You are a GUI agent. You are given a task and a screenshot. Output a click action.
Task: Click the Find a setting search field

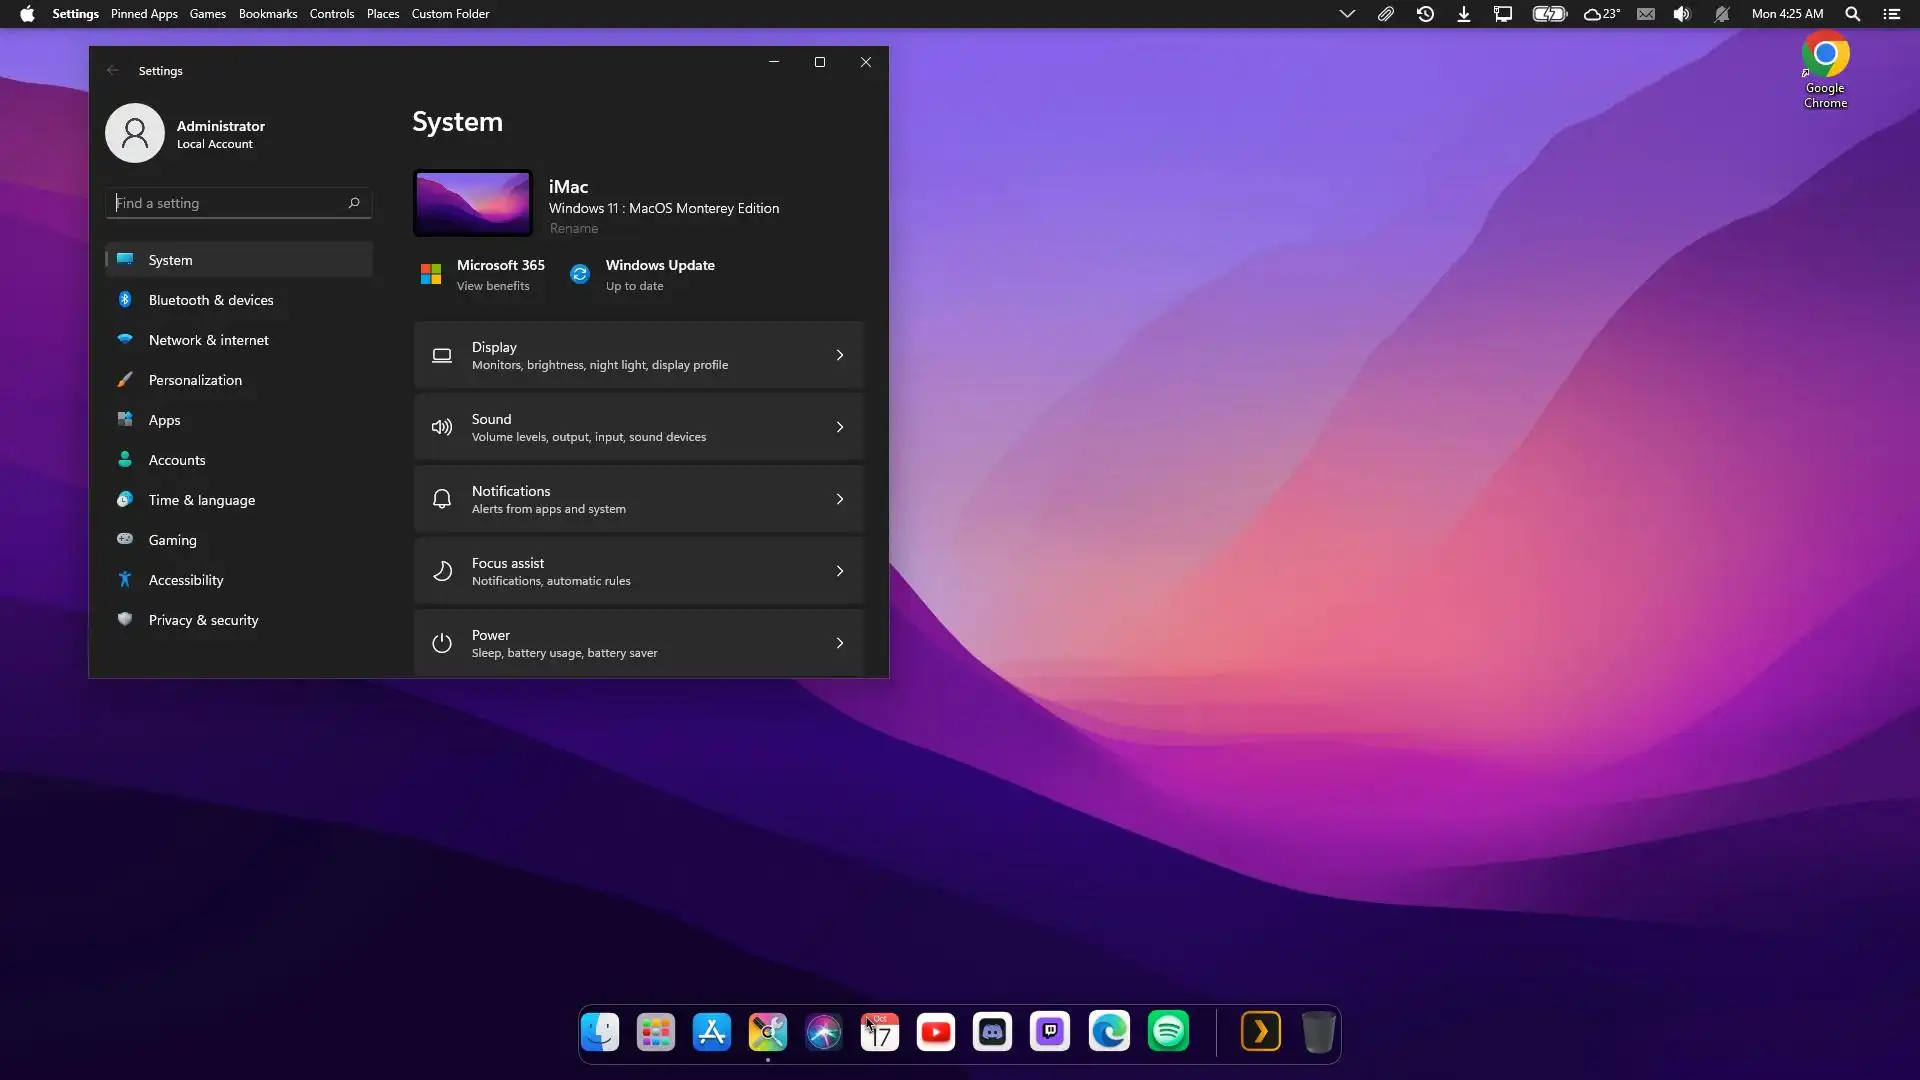(x=230, y=203)
